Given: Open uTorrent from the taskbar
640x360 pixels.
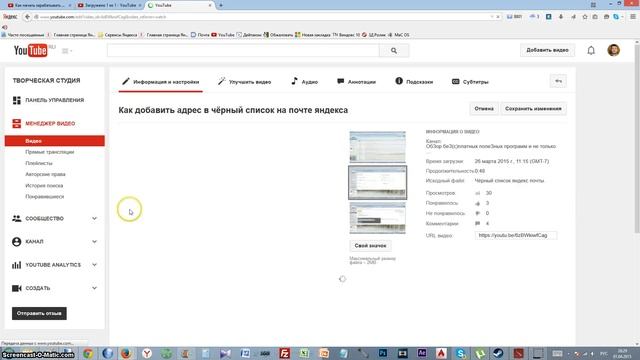Looking at the screenshot, I should click(x=480, y=353).
